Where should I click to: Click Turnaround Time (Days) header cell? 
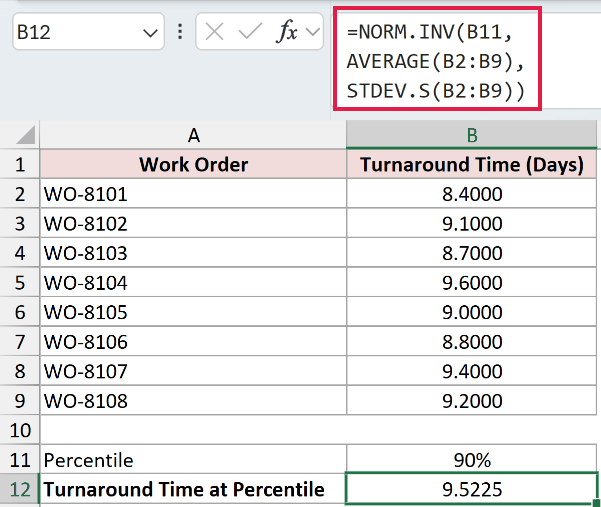pos(471,164)
